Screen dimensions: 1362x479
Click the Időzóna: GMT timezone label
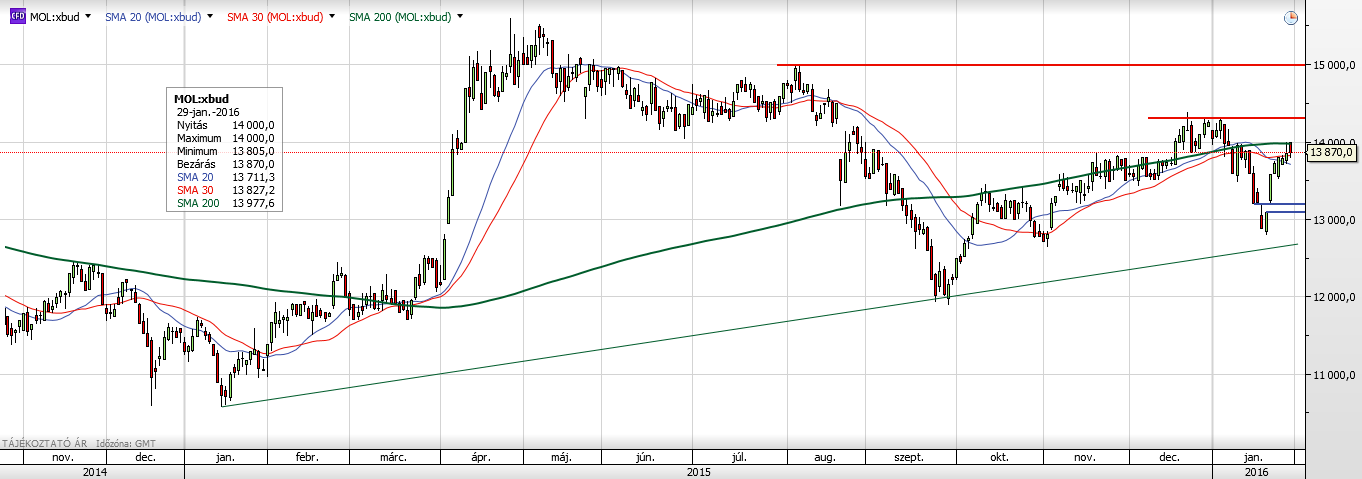[x=126, y=441]
